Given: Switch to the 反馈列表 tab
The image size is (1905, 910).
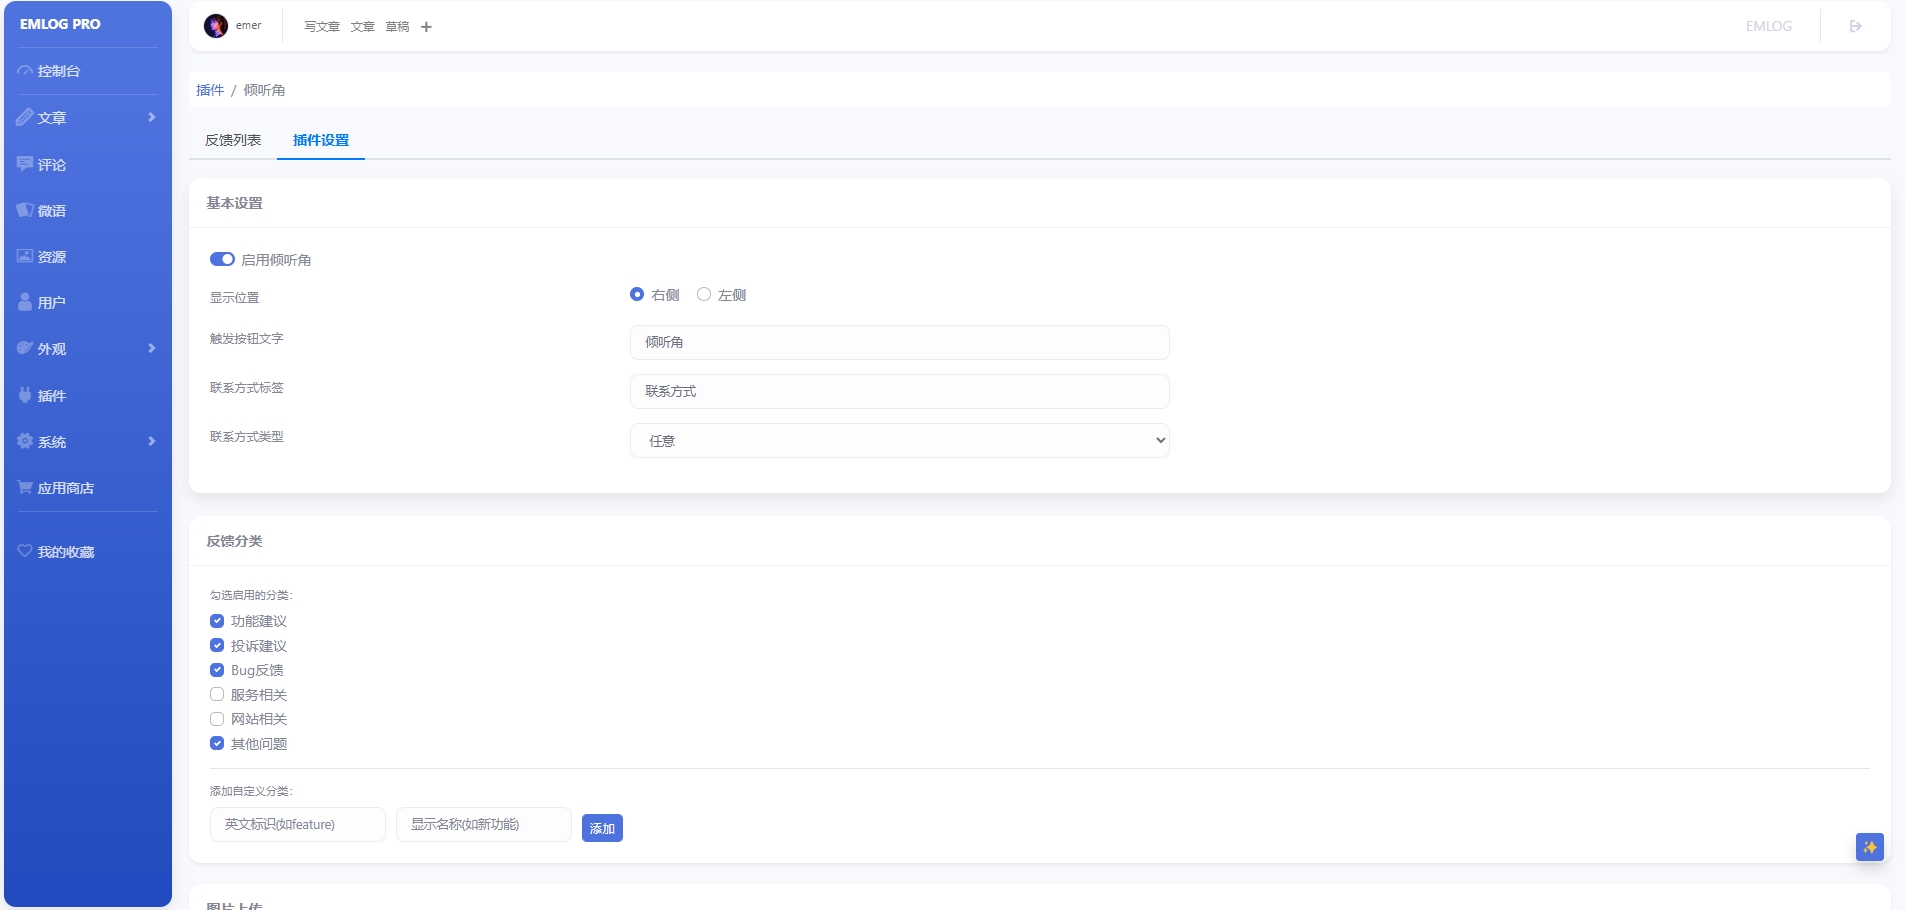Looking at the screenshot, I should click(233, 140).
